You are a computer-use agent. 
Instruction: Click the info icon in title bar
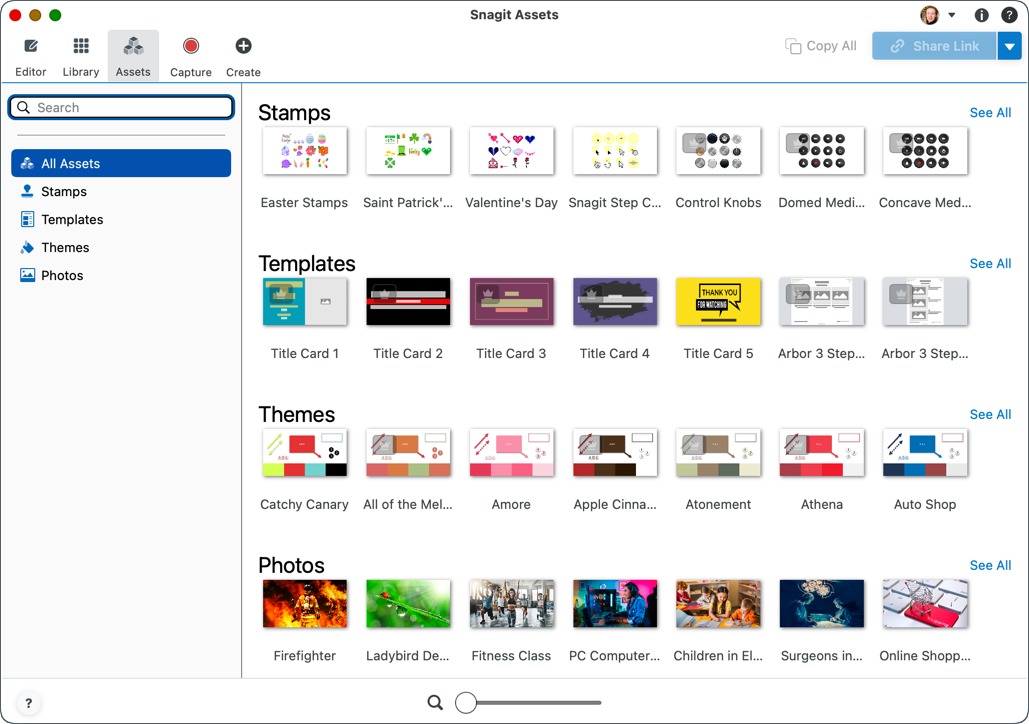[982, 15]
